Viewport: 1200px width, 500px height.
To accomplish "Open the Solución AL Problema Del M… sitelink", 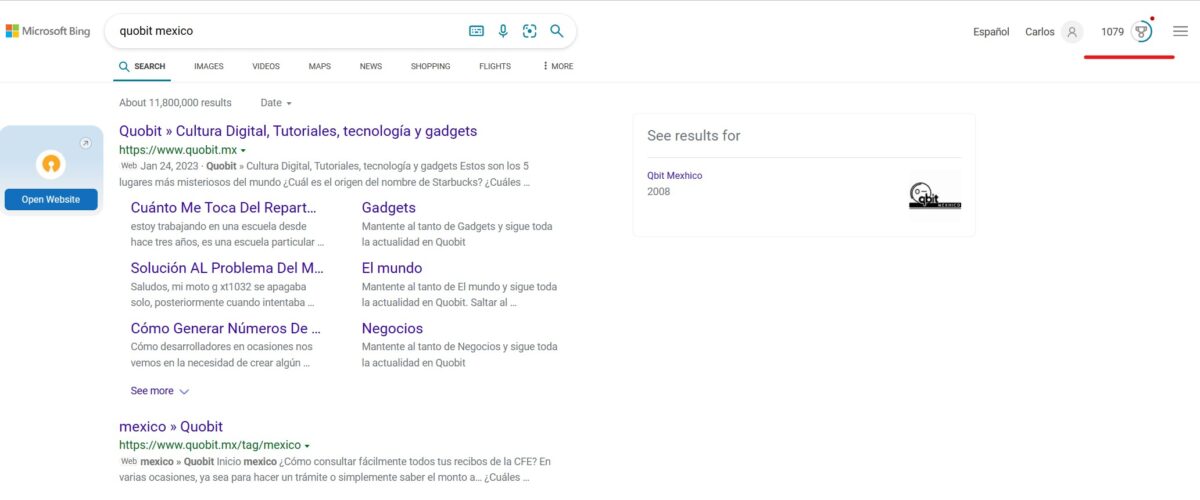I will tap(227, 268).
